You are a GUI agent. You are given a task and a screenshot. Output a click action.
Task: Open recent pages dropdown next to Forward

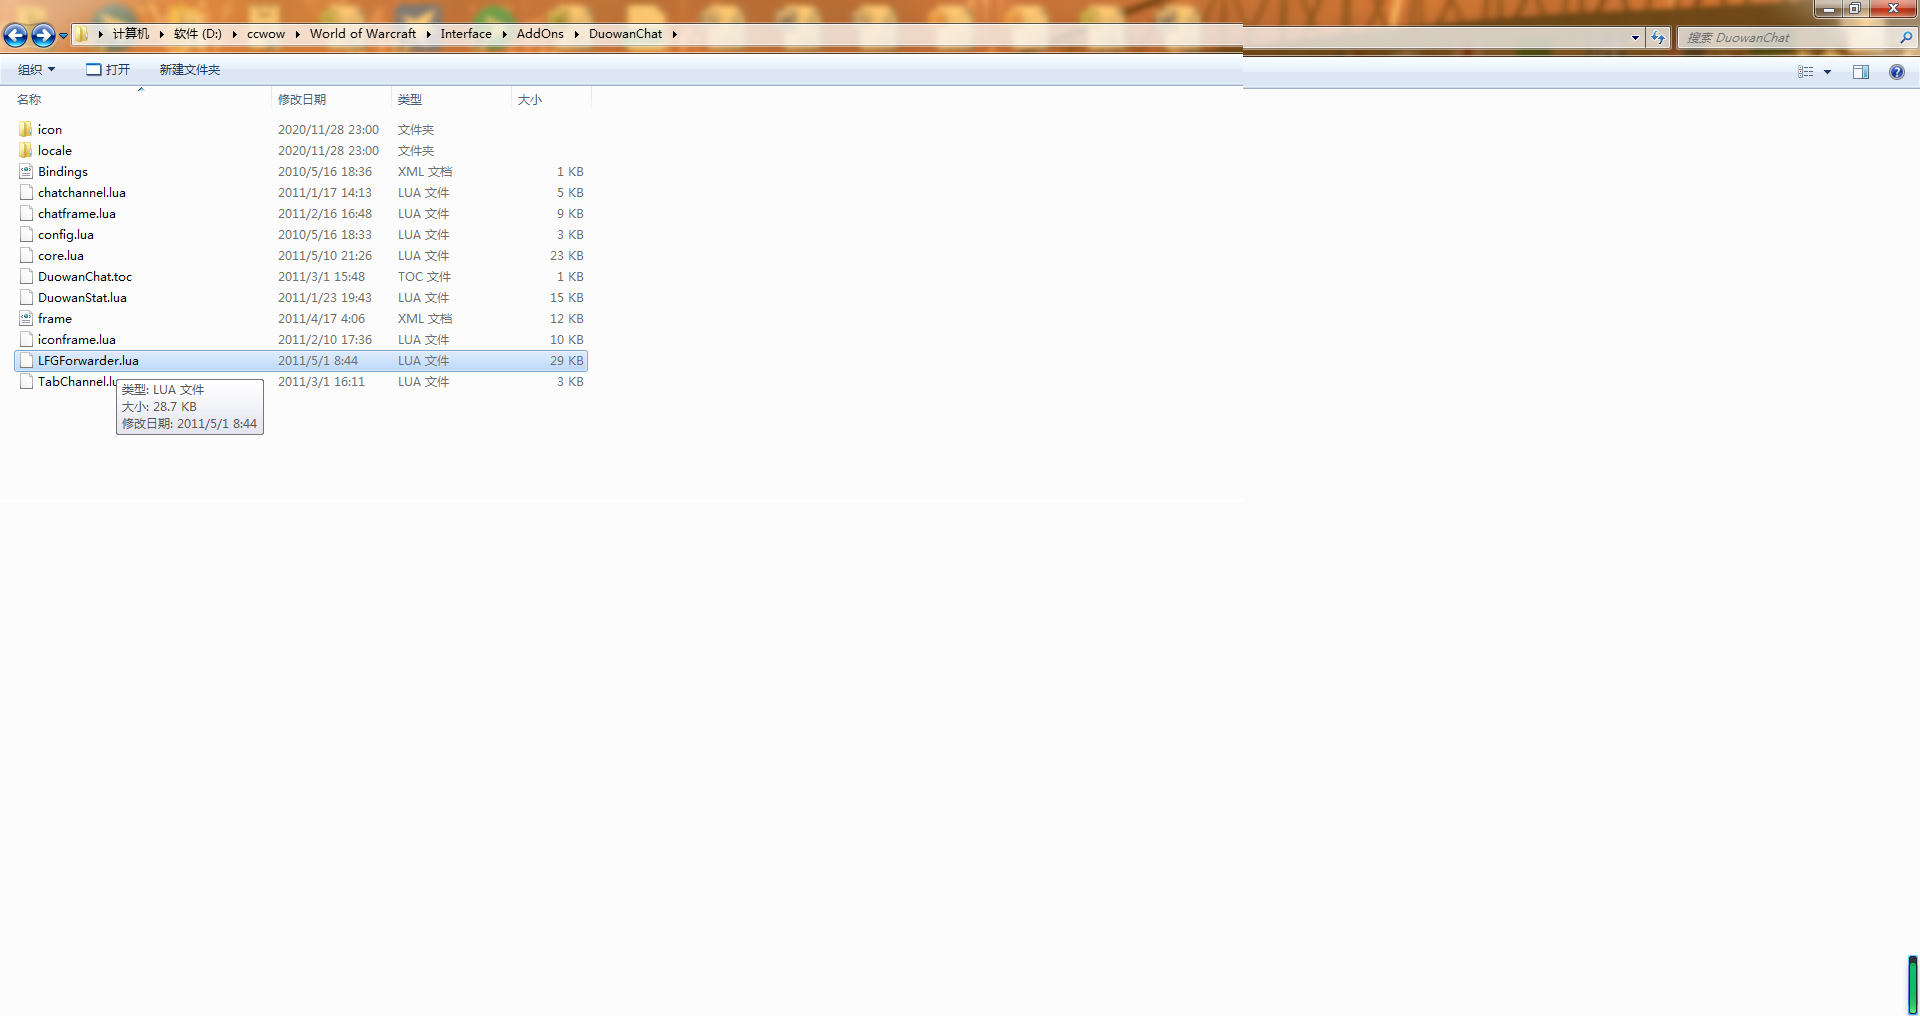pos(63,36)
